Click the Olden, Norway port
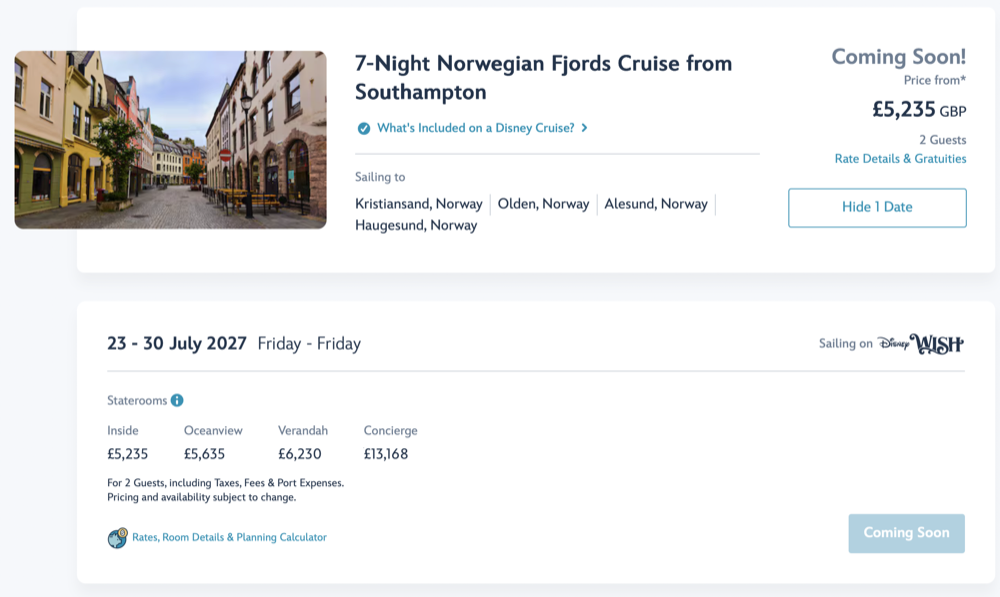 click(543, 204)
